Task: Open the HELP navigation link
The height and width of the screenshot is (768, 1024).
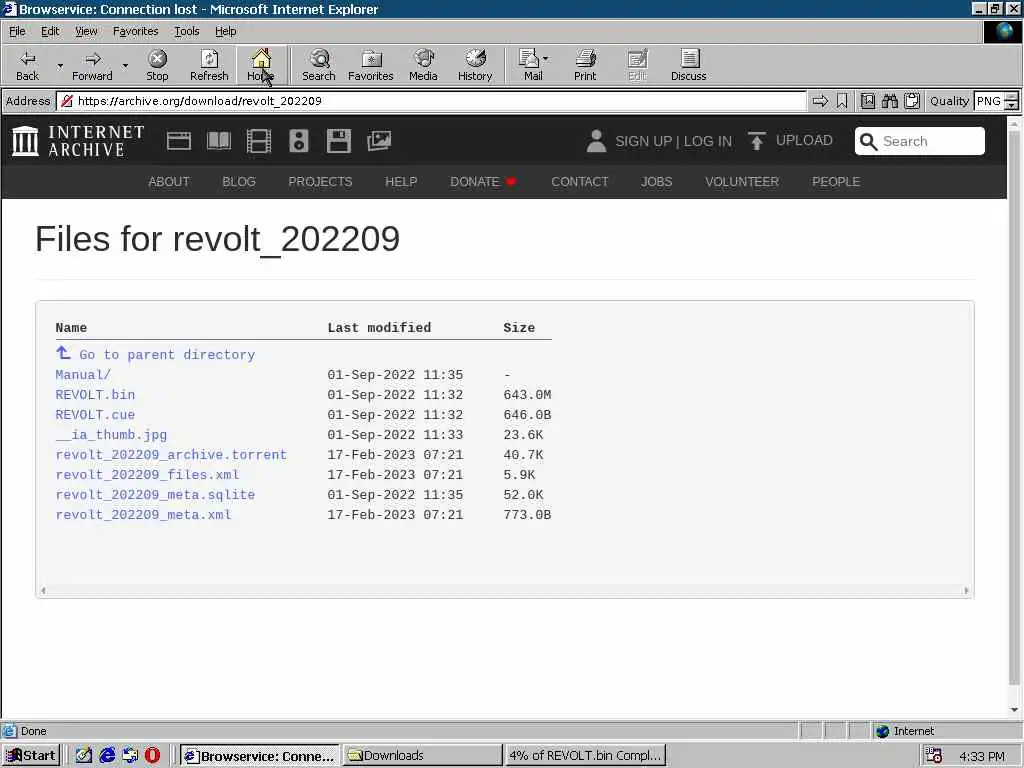Action: [401, 182]
